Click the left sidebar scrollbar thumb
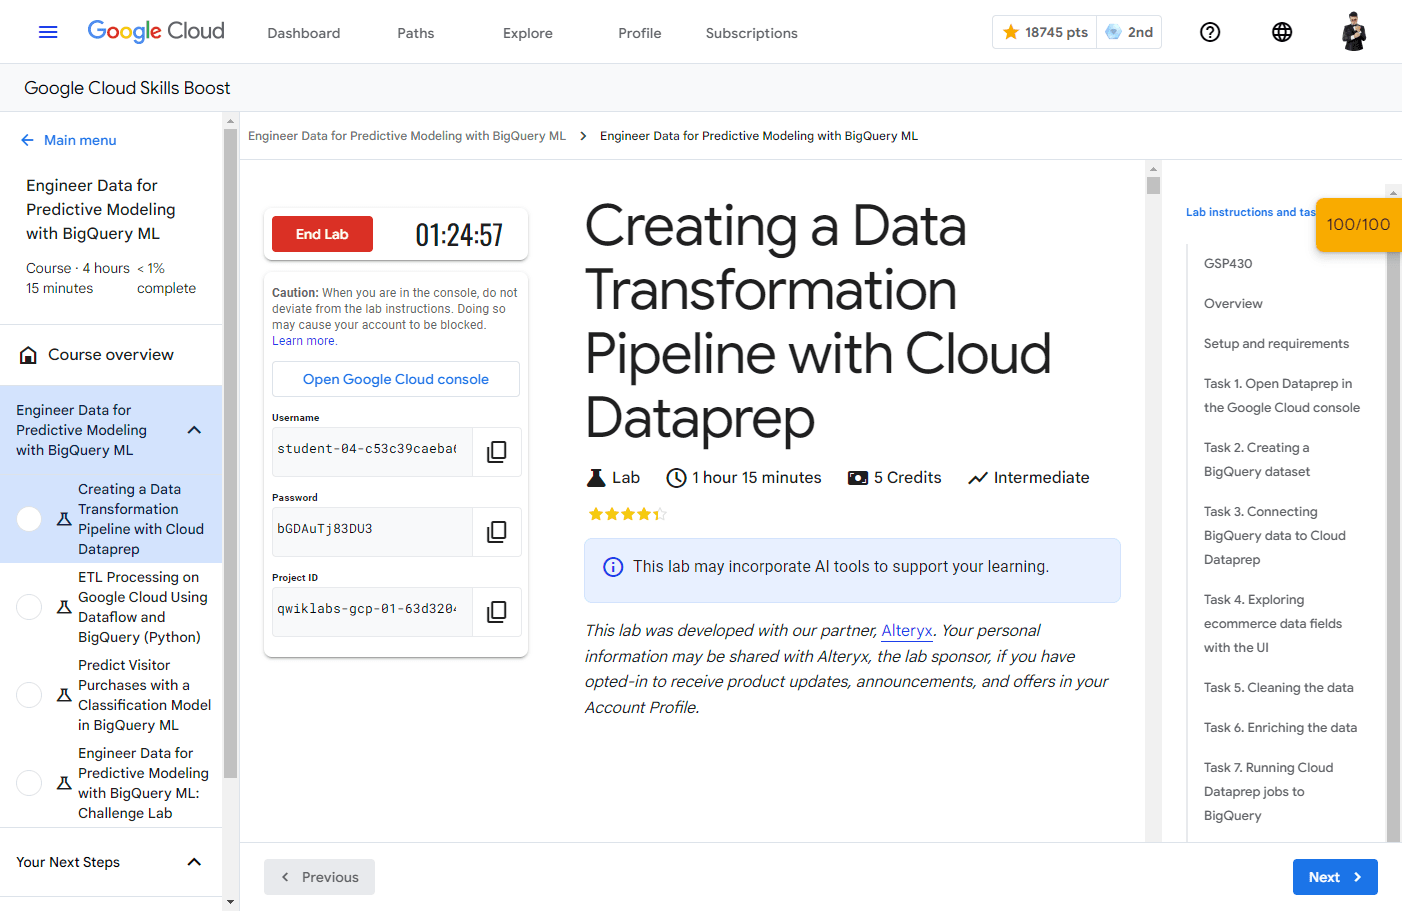This screenshot has height=911, width=1402. [x=230, y=453]
